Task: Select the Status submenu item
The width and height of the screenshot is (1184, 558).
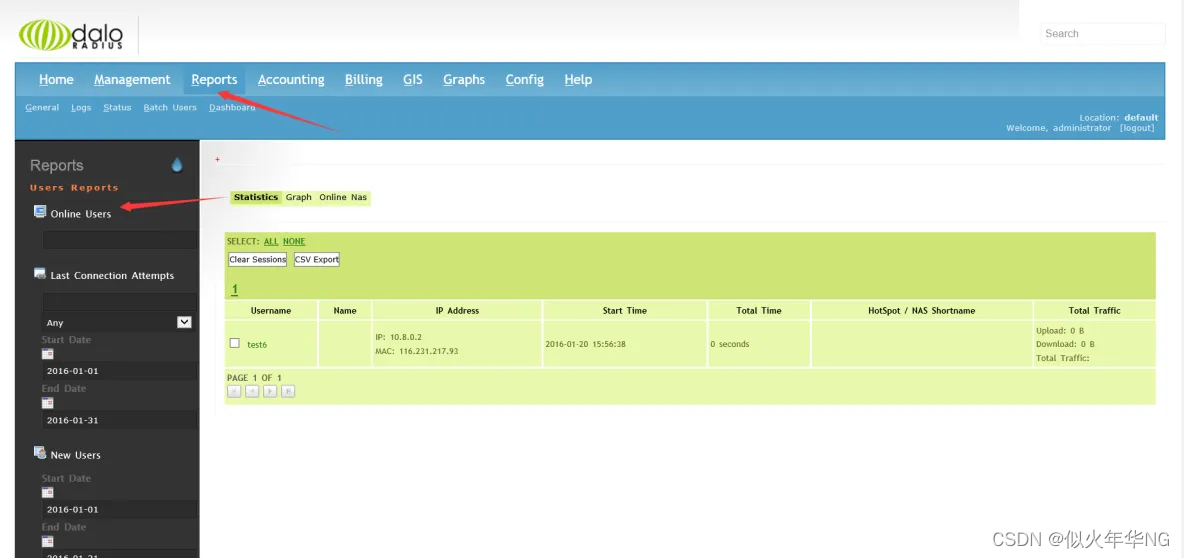Action: (x=117, y=107)
